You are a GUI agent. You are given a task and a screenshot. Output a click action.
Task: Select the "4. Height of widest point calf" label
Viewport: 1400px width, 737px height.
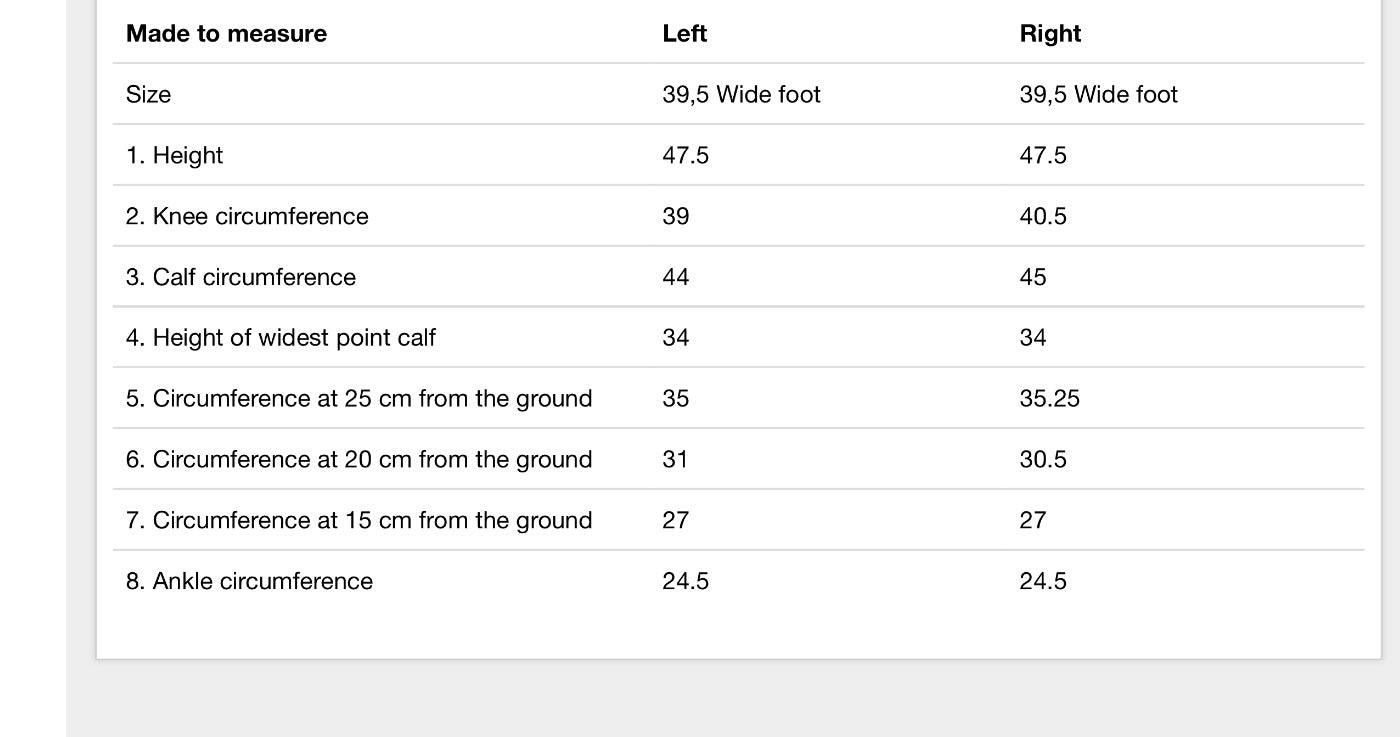click(x=280, y=338)
